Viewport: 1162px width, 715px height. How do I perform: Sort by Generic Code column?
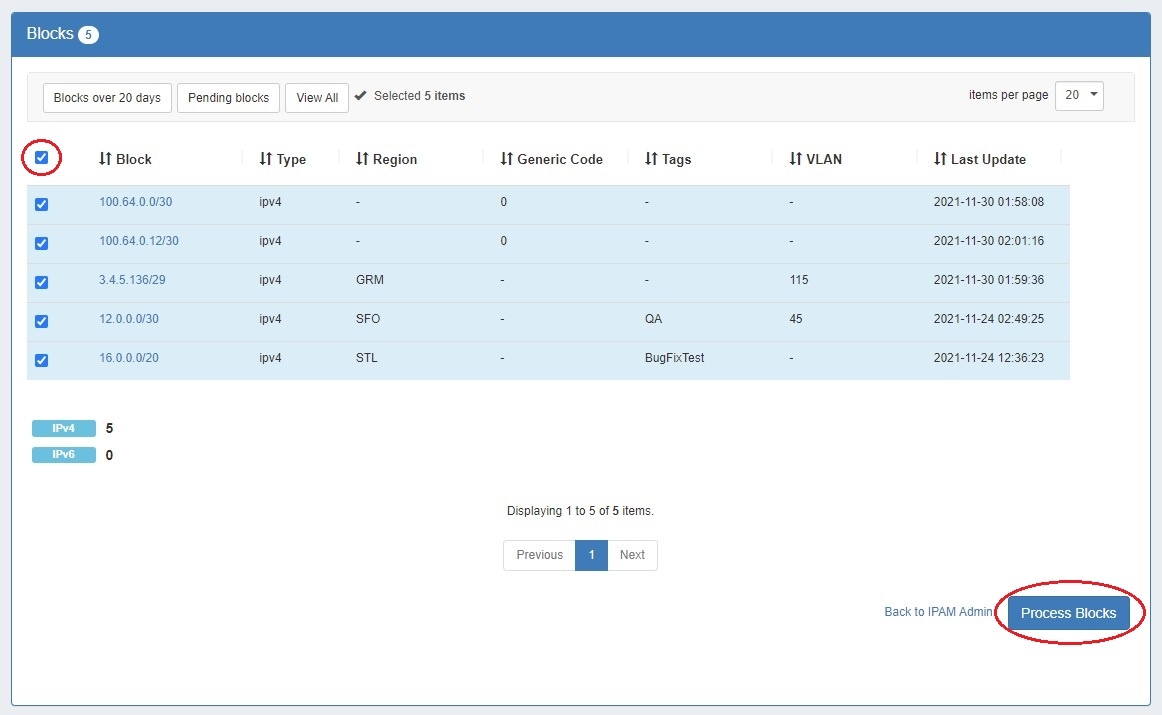tap(551, 159)
